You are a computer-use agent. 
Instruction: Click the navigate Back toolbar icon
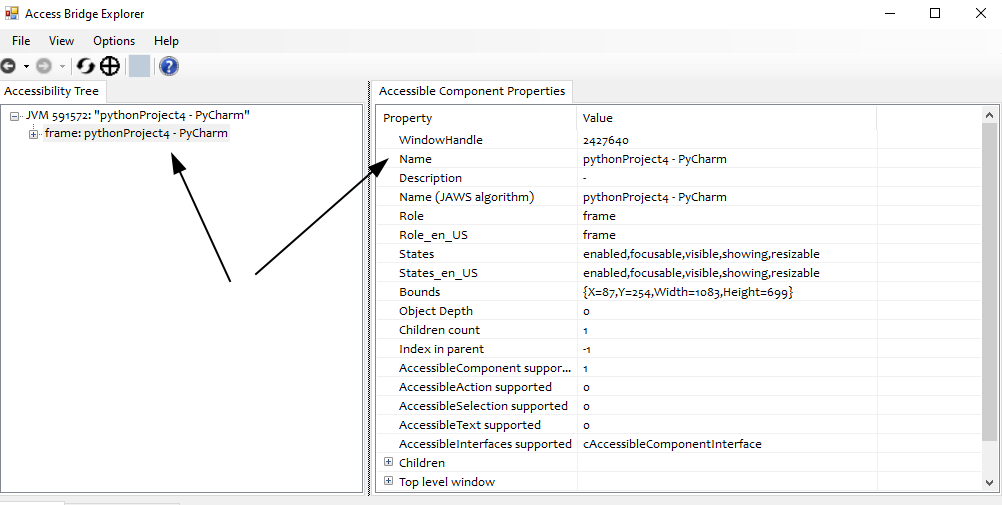8,66
